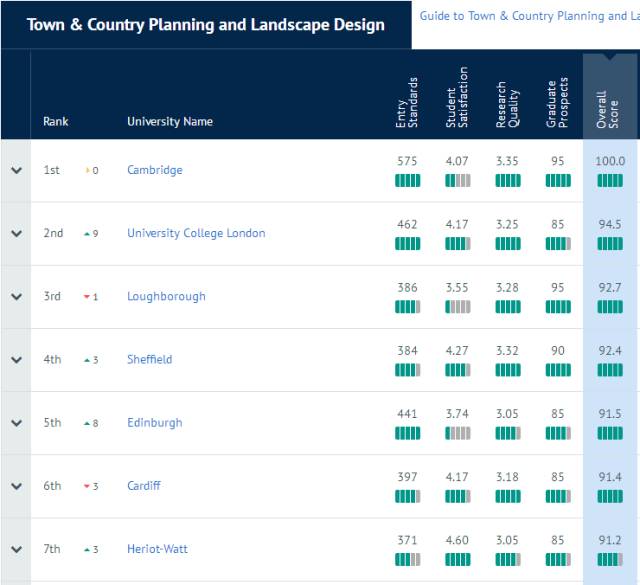The width and height of the screenshot is (640, 585).
Task: Expand the Sheffield row chevron
Action: tap(16, 360)
